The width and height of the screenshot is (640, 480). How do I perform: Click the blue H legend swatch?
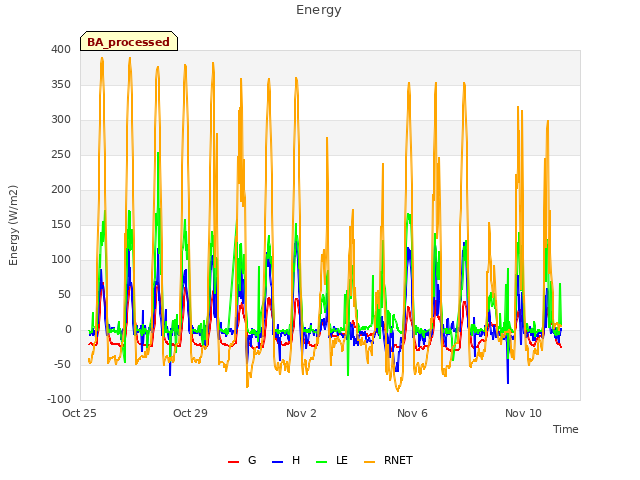(278, 462)
